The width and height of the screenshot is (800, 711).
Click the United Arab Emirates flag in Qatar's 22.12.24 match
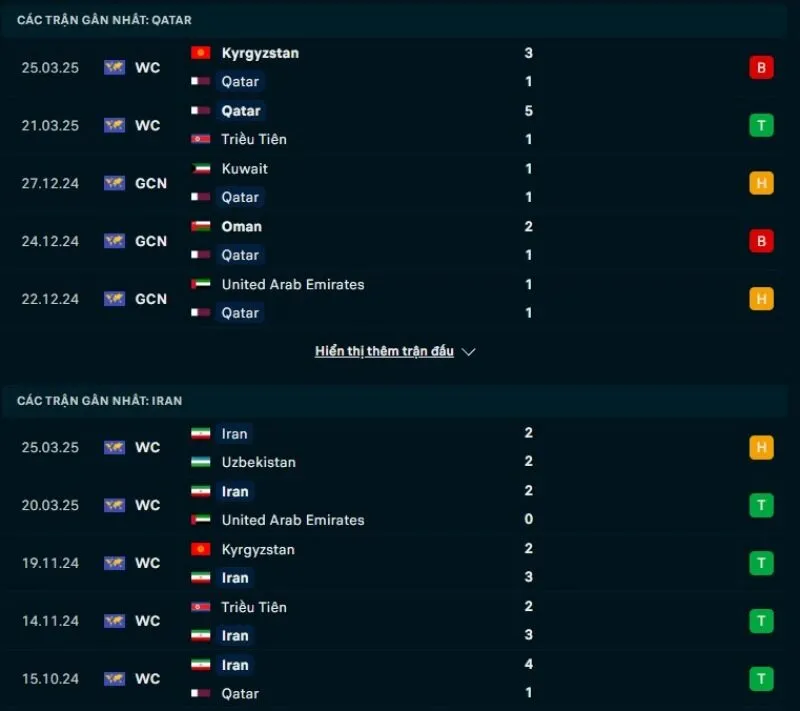click(199, 284)
